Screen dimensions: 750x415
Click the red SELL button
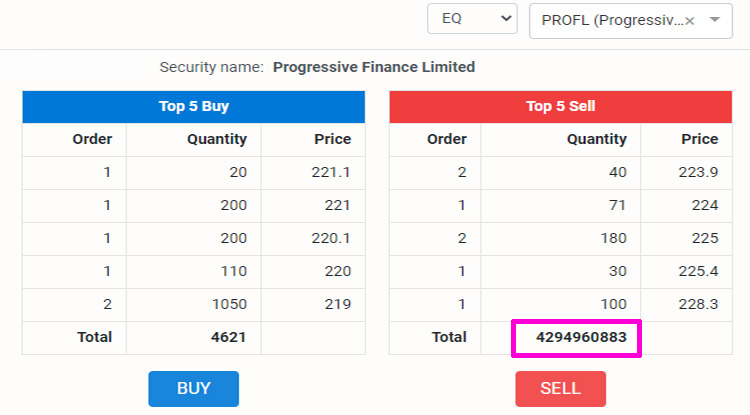[x=560, y=389]
